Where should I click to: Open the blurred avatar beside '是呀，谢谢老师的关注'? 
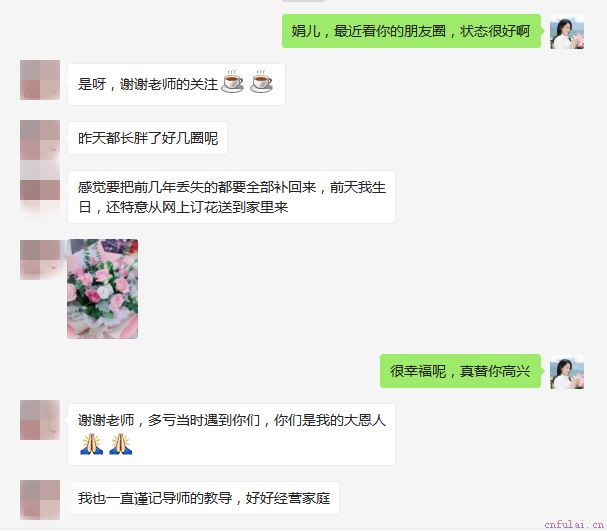pyautogui.click(x=40, y=80)
